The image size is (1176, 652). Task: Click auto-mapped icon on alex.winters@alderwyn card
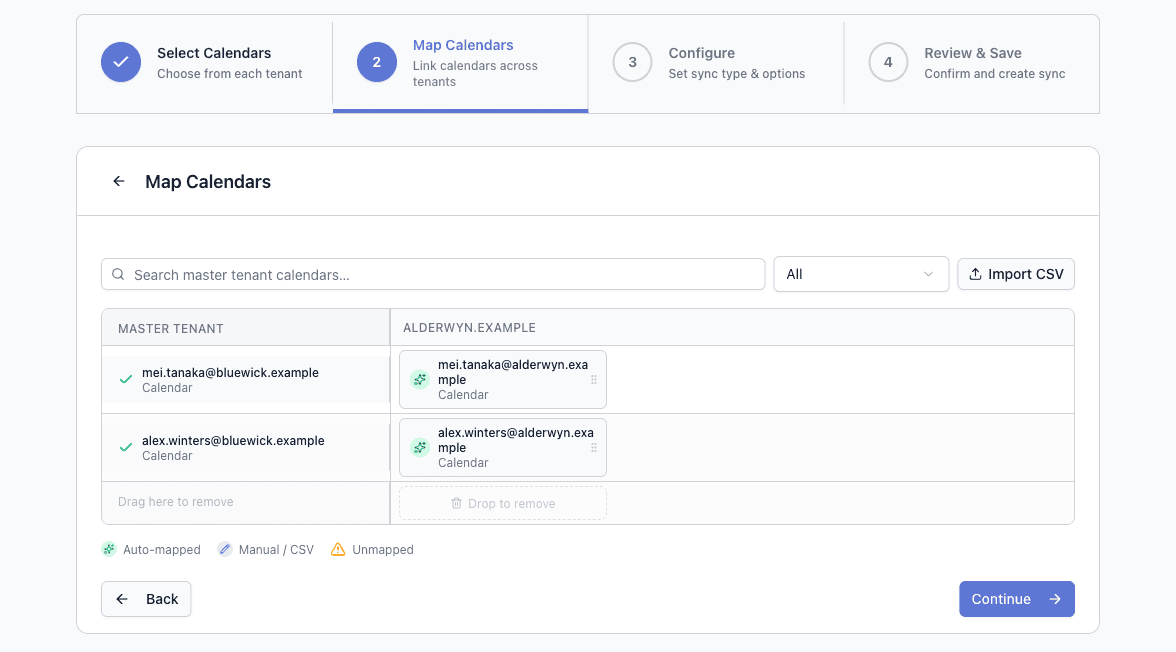pos(420,448)
